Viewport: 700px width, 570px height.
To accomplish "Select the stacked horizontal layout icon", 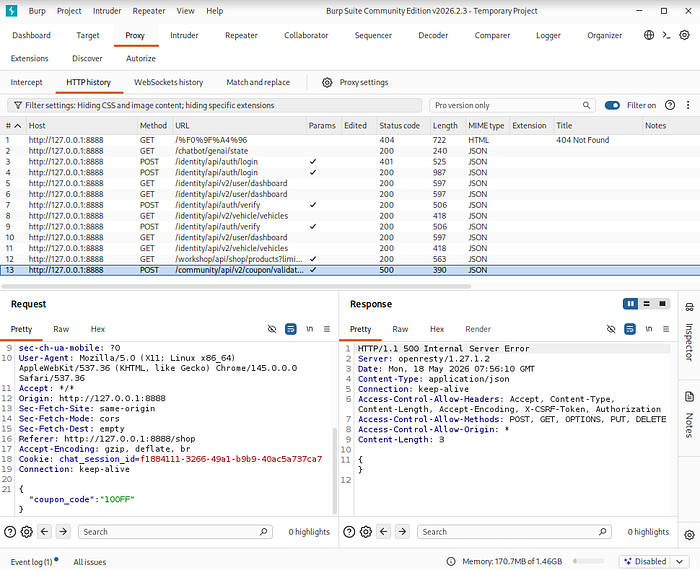I will 646,304.
